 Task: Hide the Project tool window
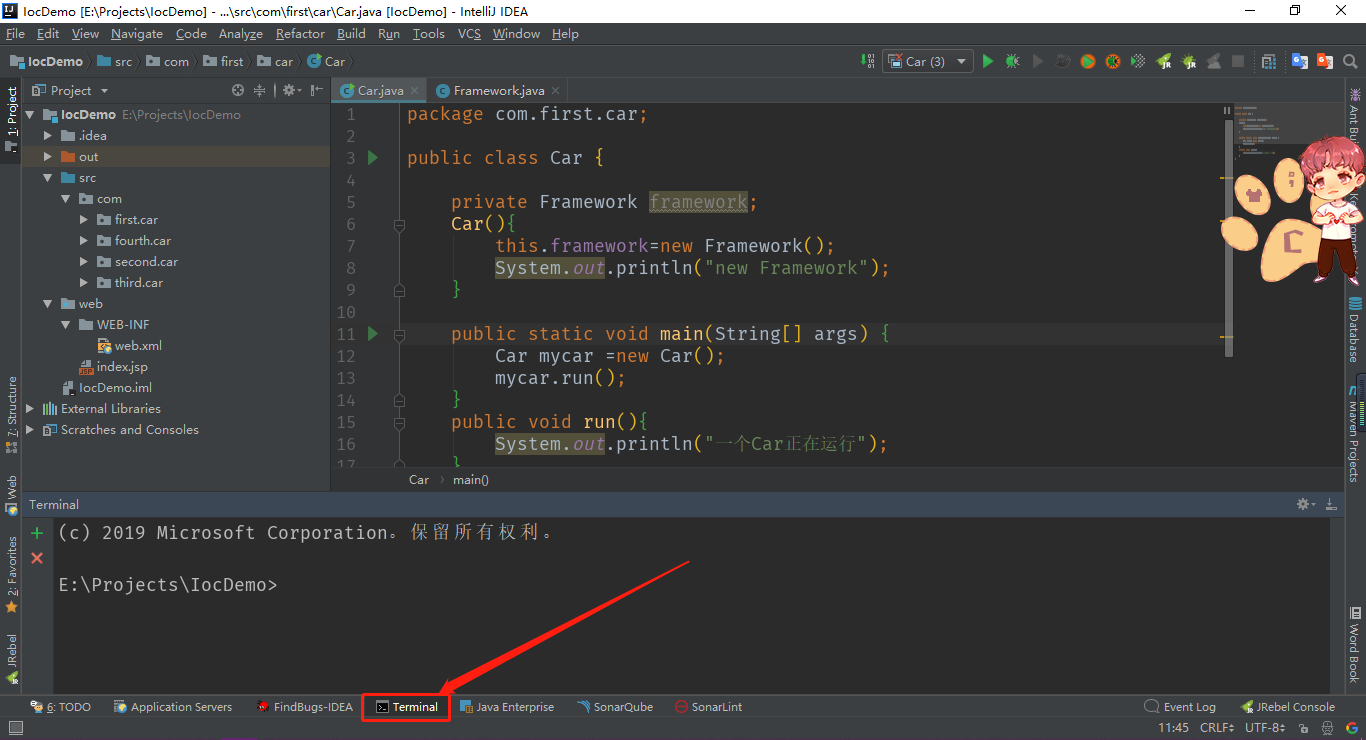(317, 90)
